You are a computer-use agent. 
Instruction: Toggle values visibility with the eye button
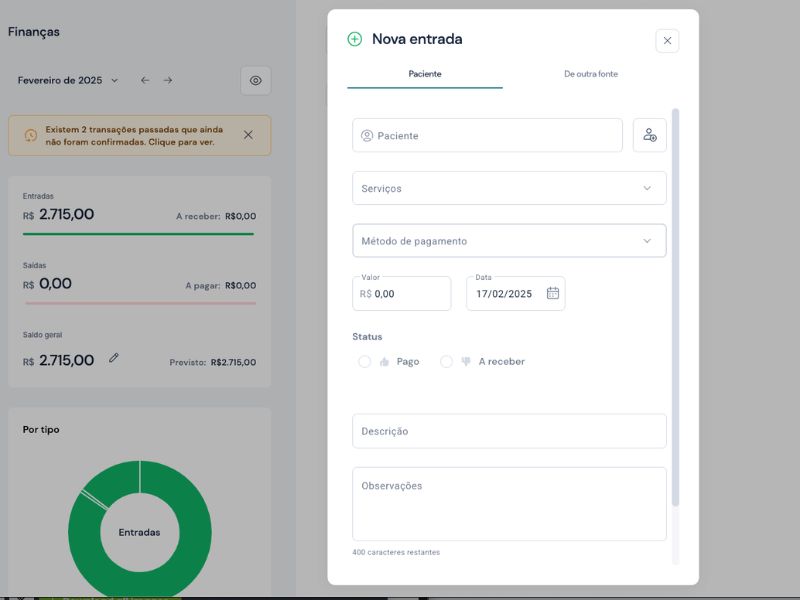point(255,80)
